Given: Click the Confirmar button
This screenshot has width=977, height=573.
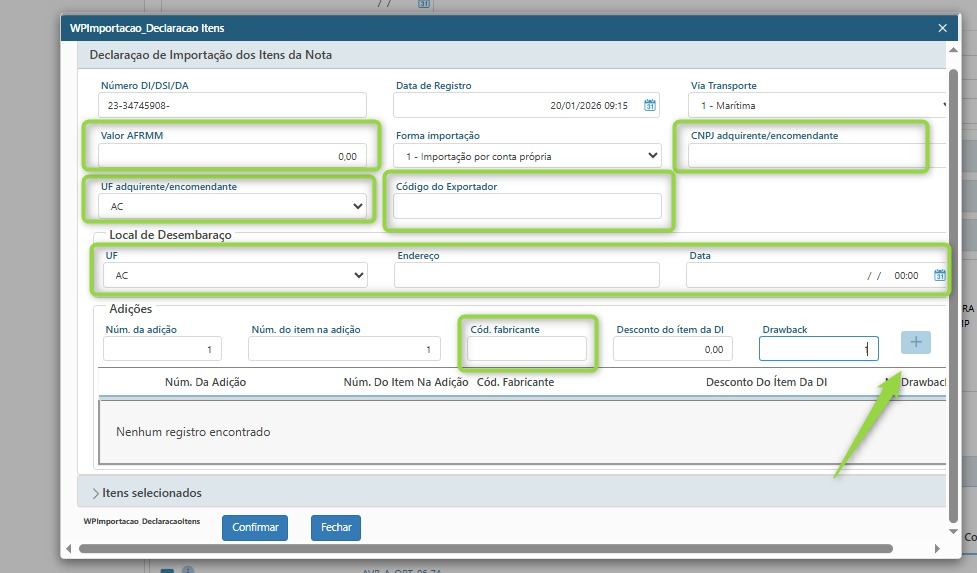Looking at the screenshot, I should tap(255, 527).
